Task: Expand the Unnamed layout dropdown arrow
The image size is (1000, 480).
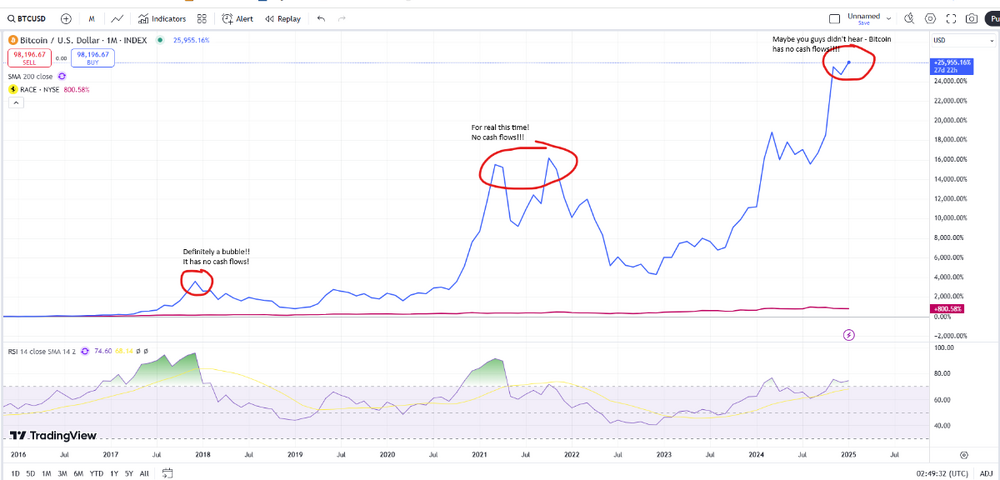Action: click(888, 19)
